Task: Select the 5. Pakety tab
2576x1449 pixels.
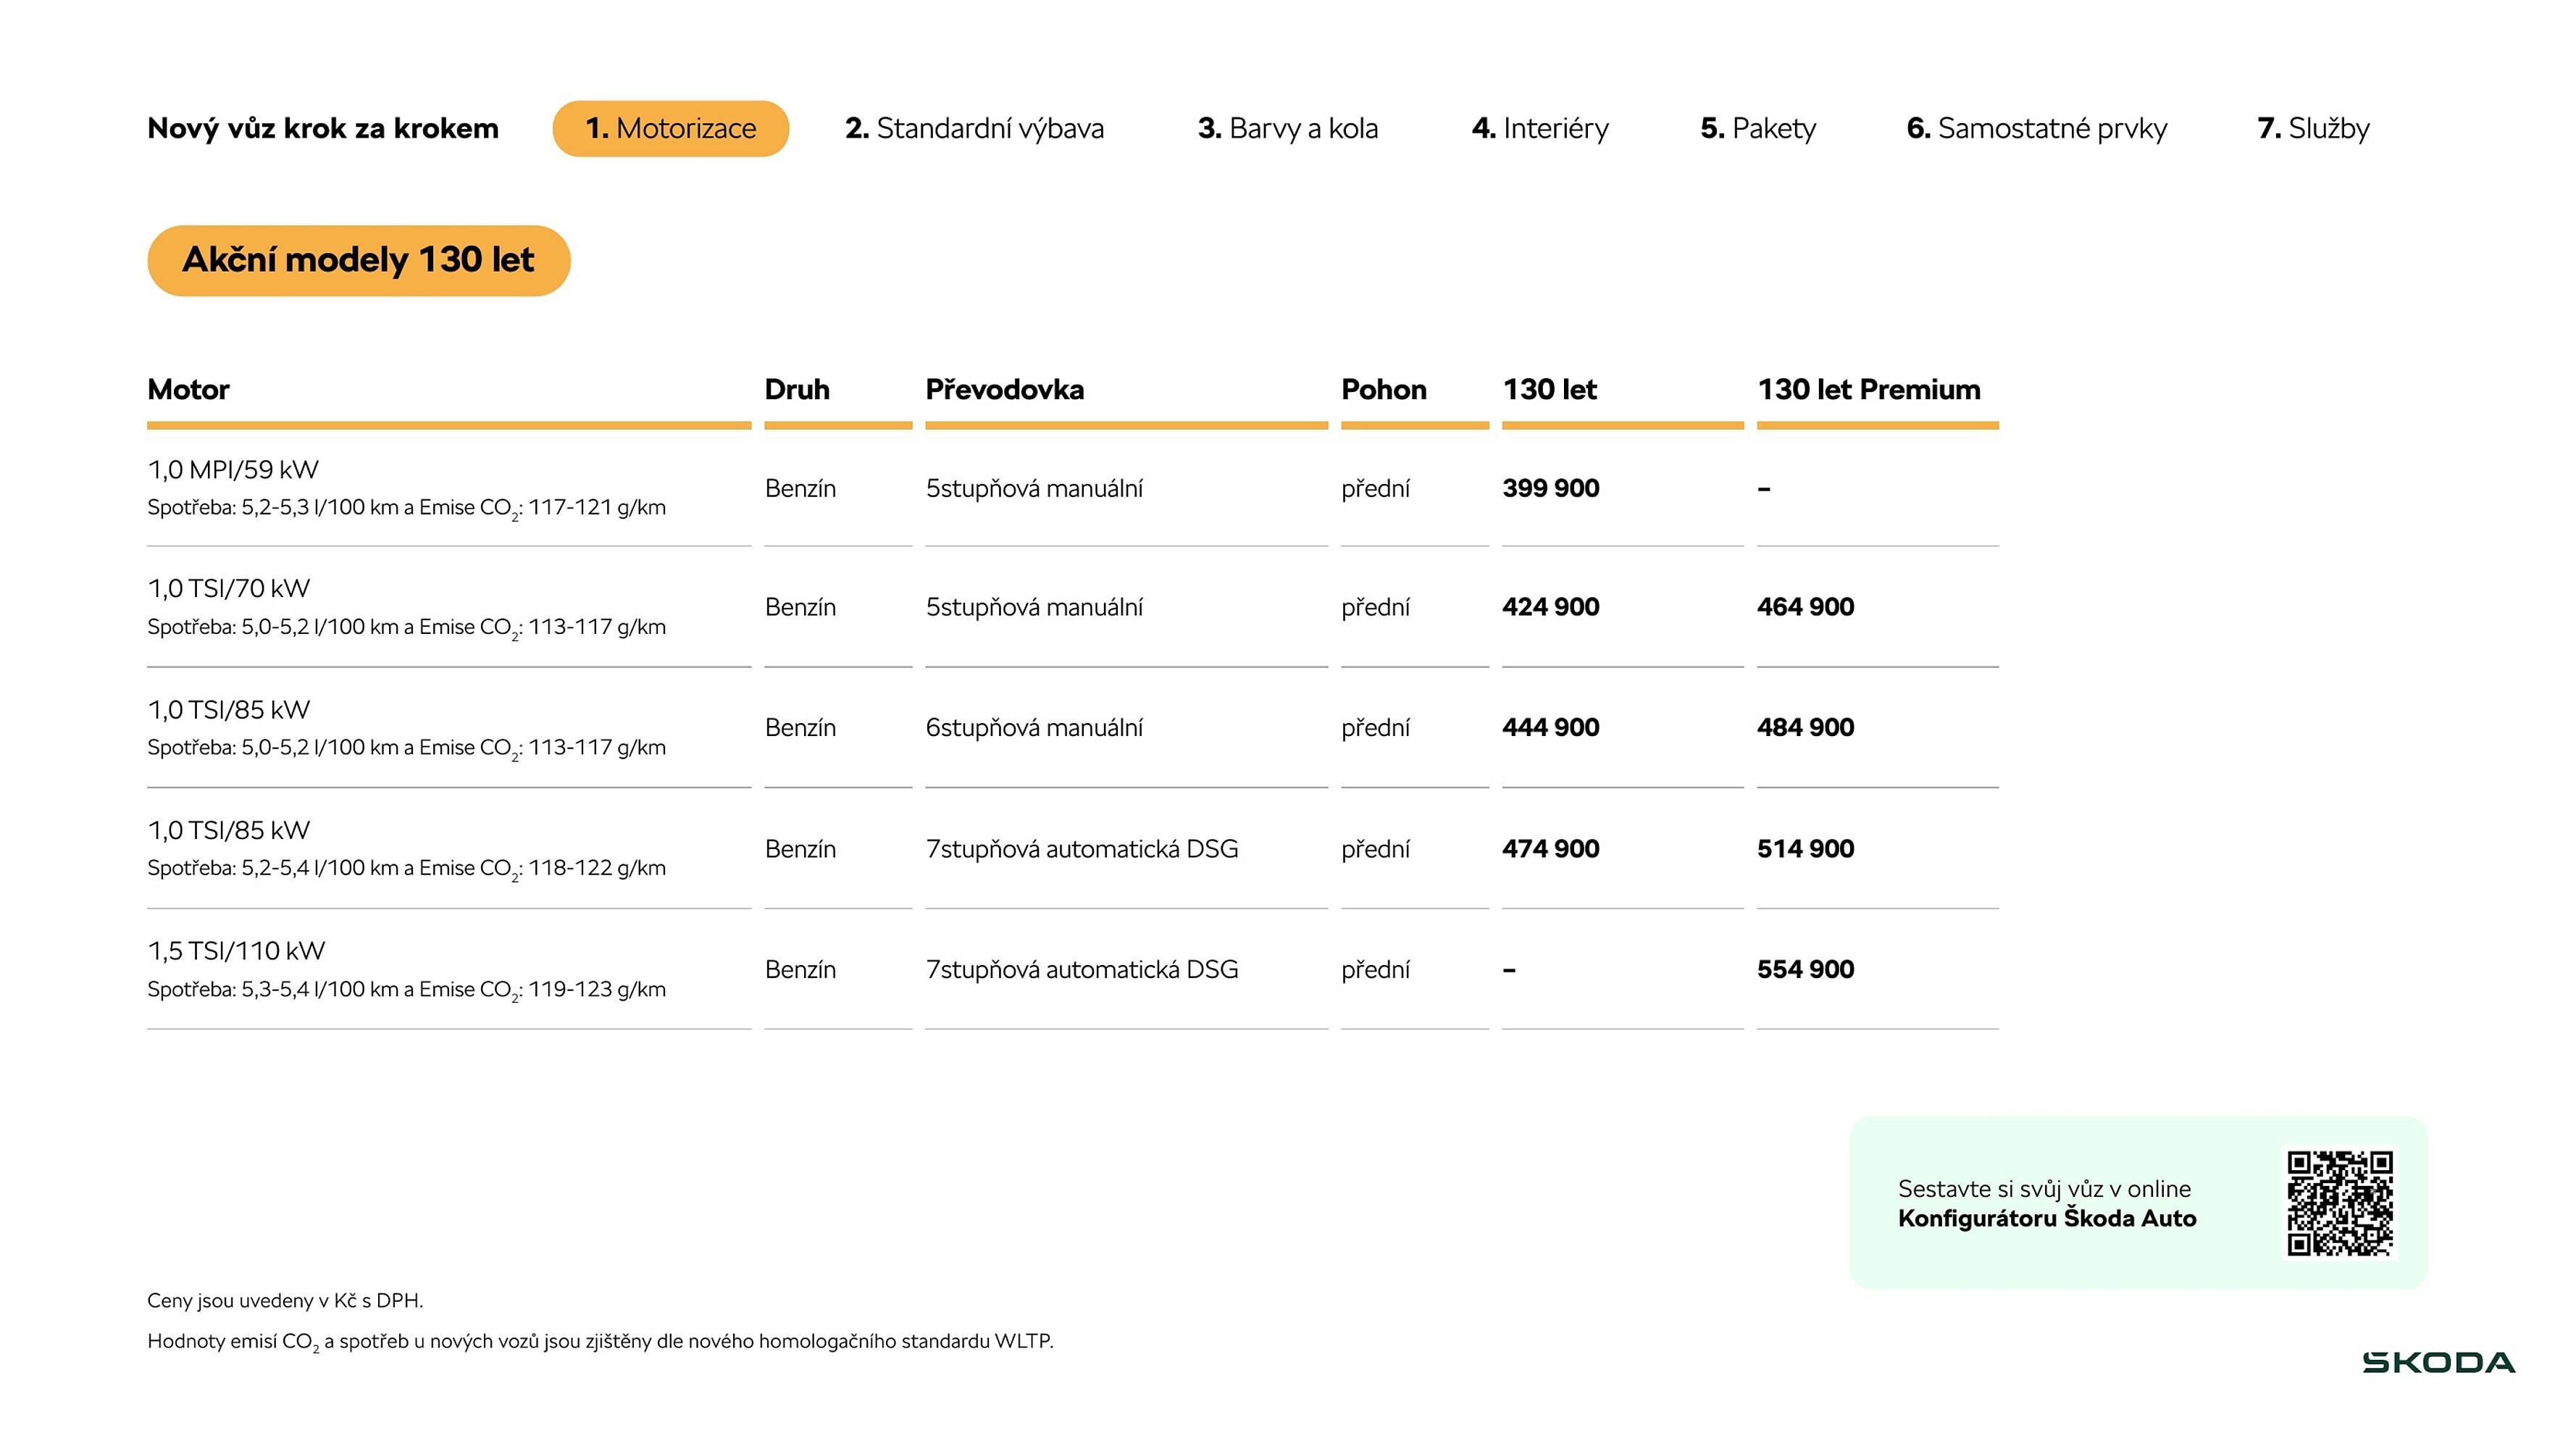Action: click(x=1758, y=128)
